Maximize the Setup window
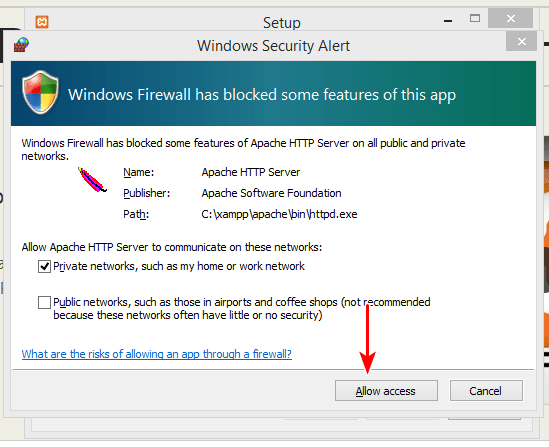The width and height of the screenshot is (549, 447). point(475,18)
